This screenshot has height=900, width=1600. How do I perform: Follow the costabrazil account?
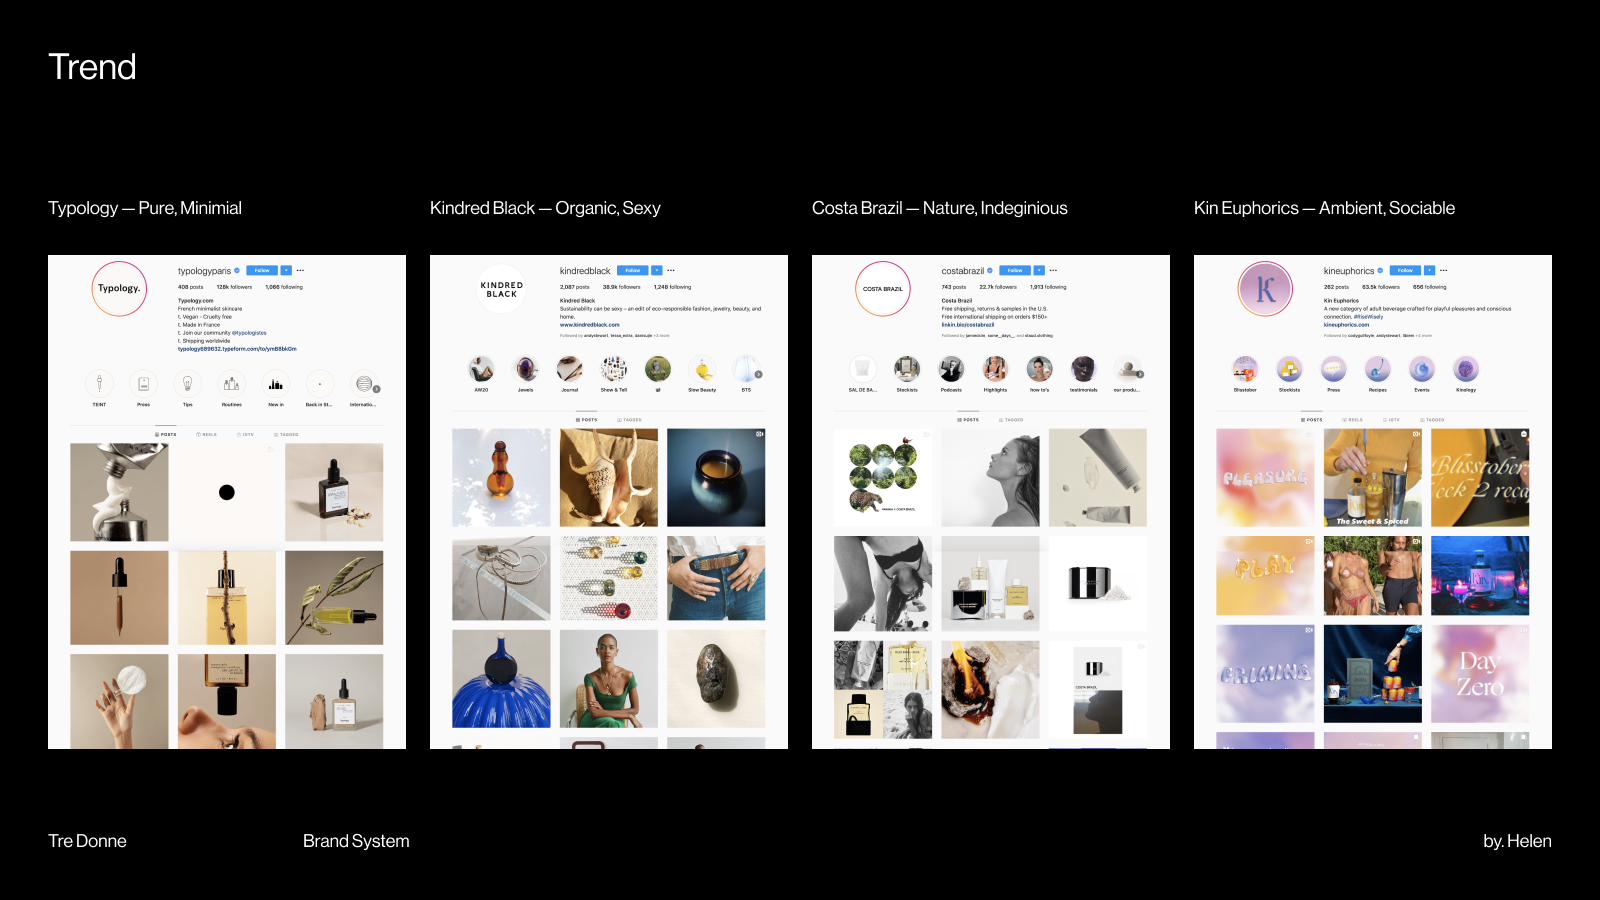coord(1015,270)
